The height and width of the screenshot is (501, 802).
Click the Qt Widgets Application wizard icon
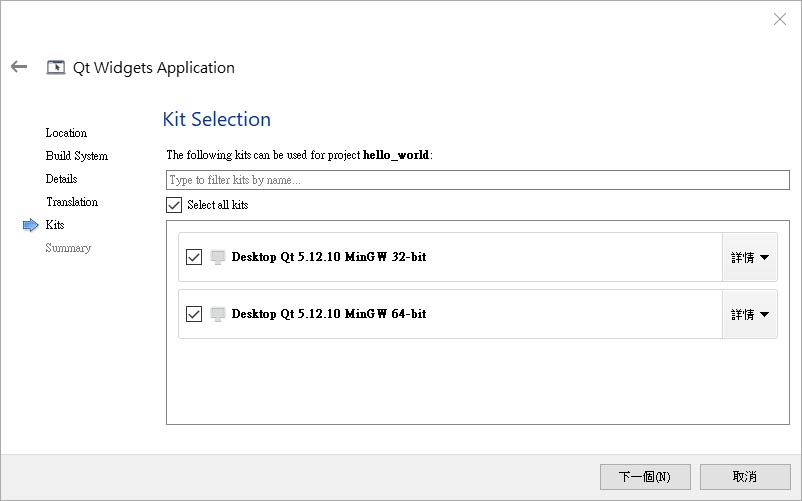click(56, 67)
